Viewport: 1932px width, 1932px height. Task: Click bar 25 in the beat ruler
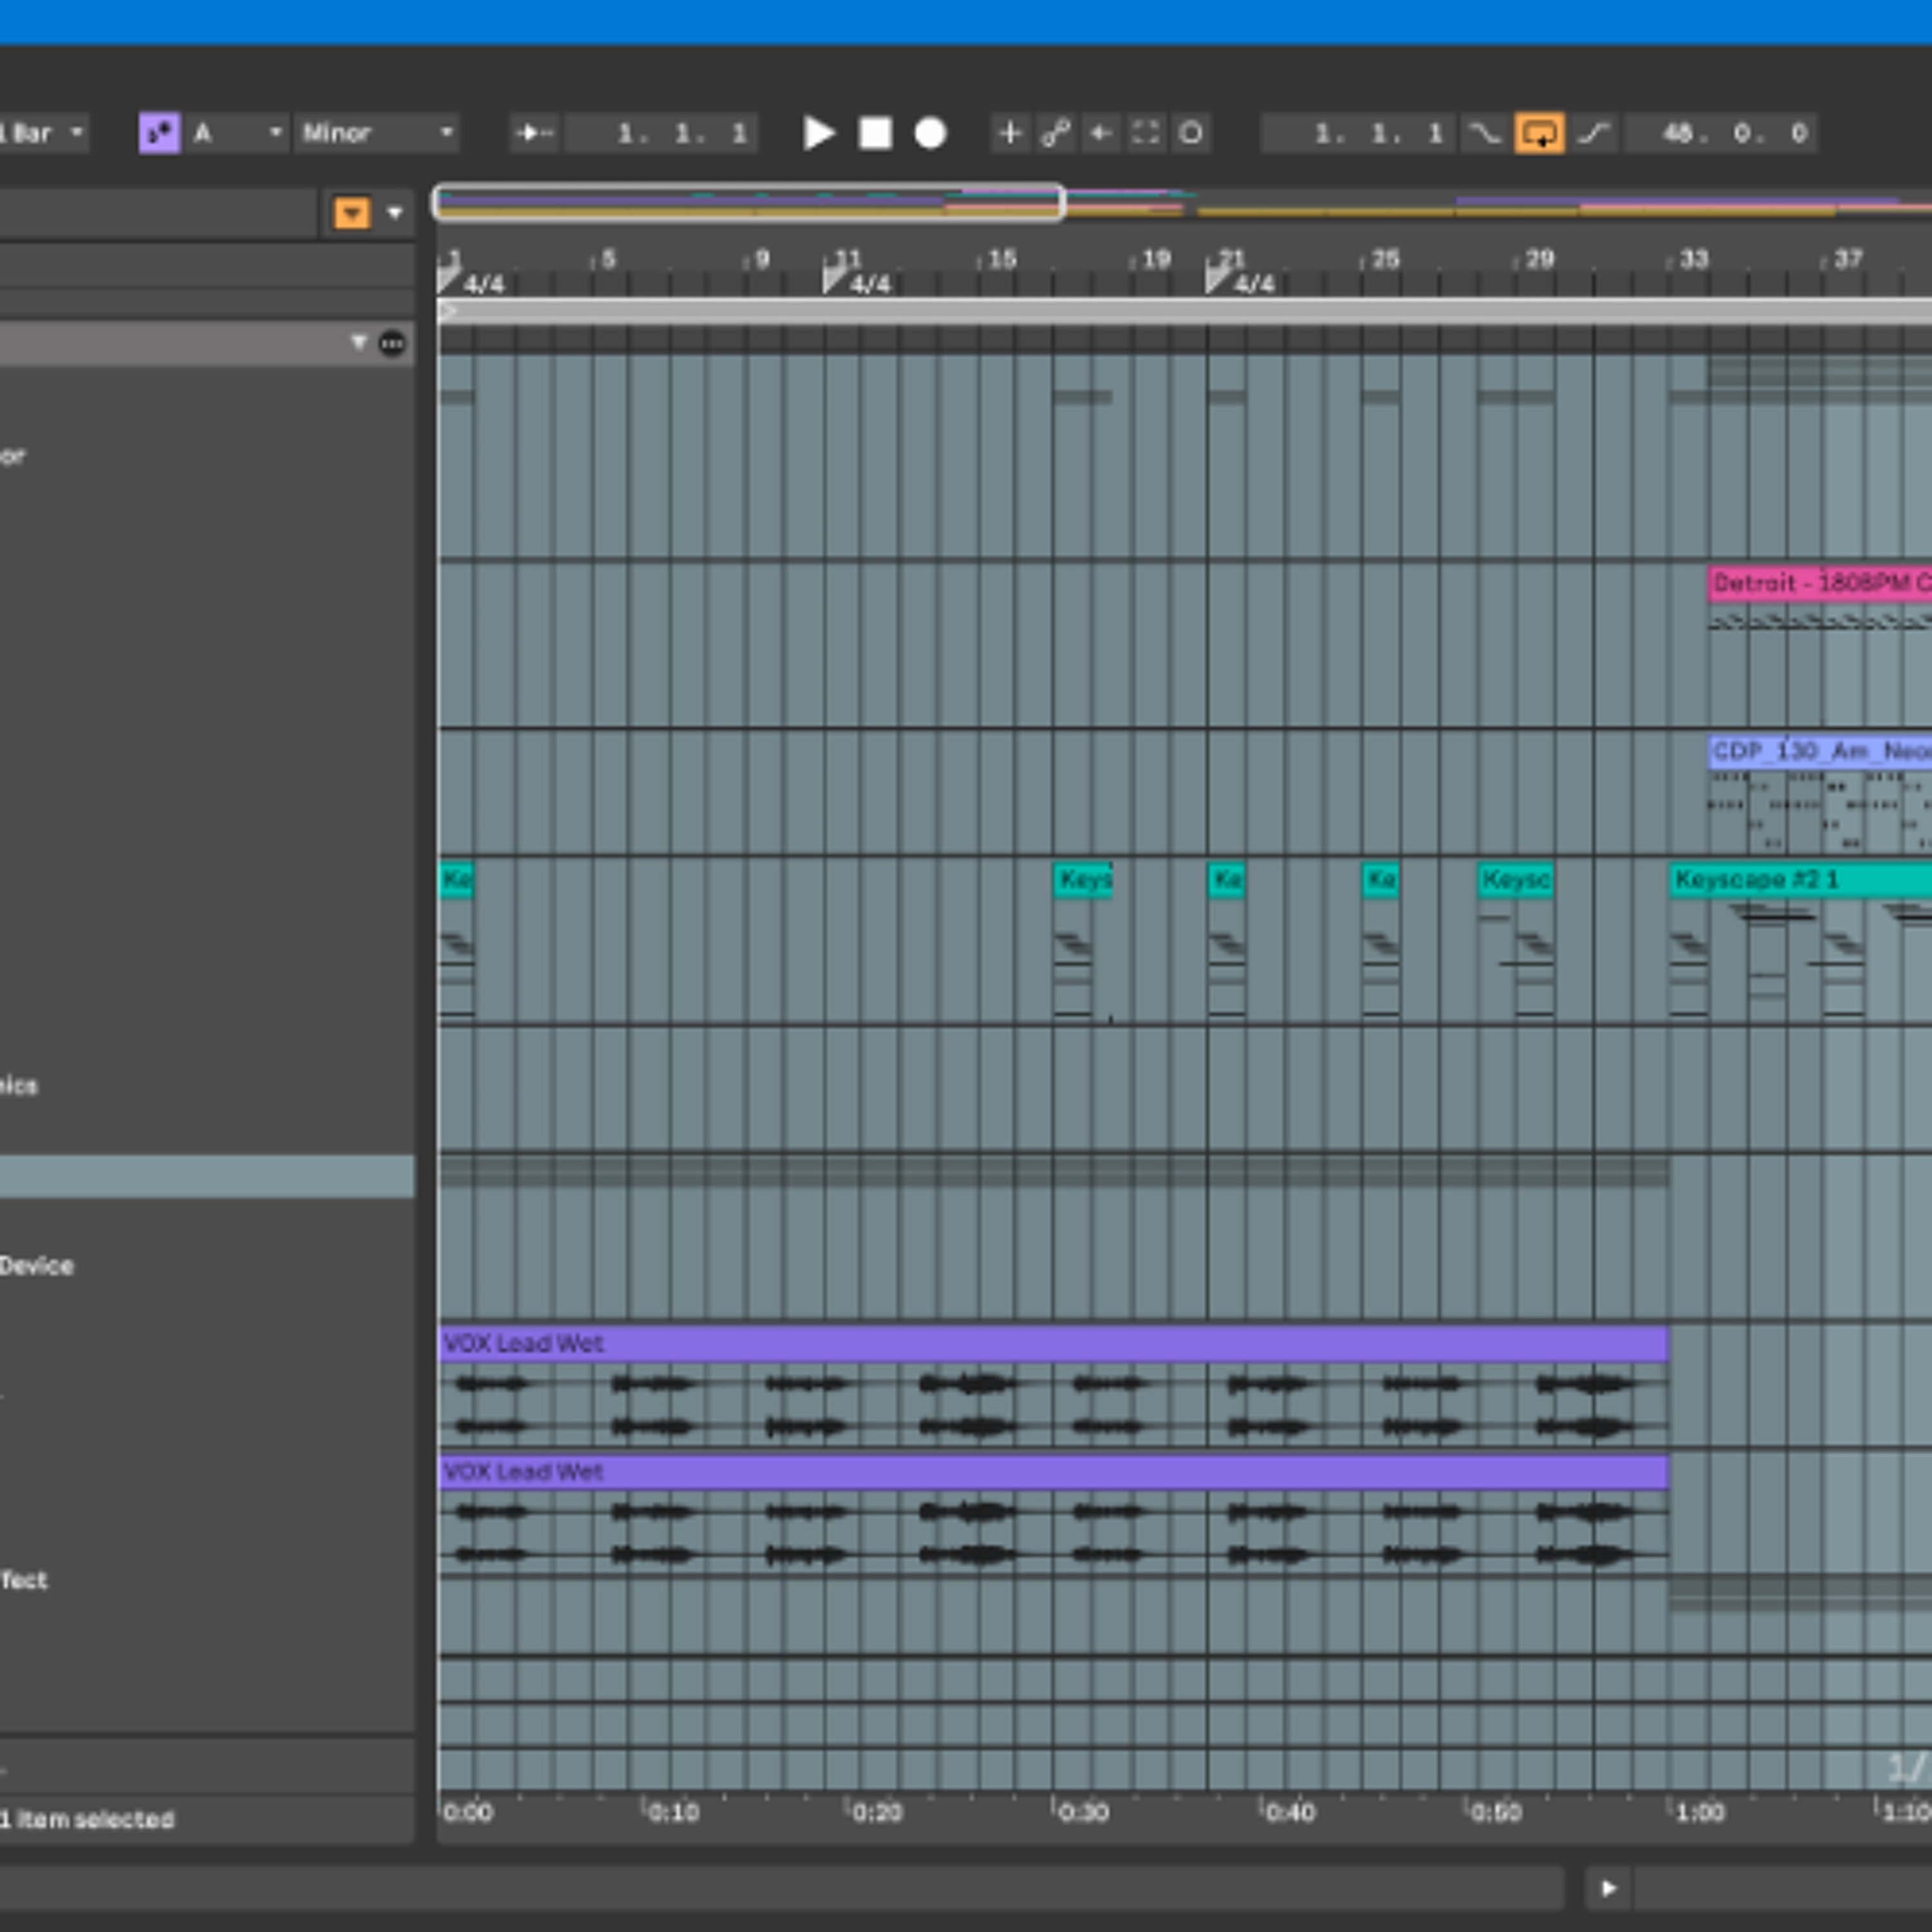[x=1385, y=259]
